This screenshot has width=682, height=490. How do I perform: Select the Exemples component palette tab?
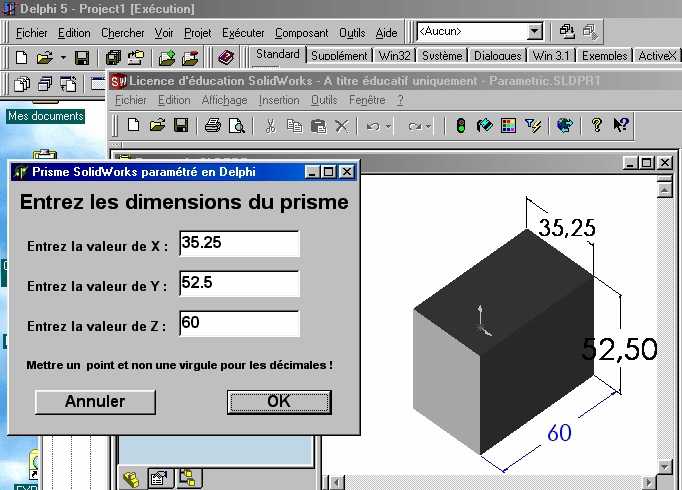pos(605,56)
